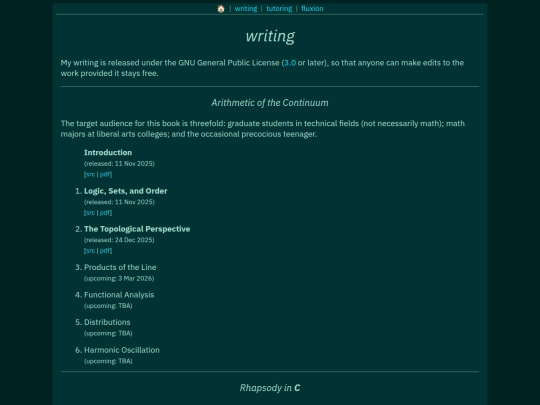Go to the home page via house icon
The height and width of the screenshot is (405, 540).
point(221,9)
